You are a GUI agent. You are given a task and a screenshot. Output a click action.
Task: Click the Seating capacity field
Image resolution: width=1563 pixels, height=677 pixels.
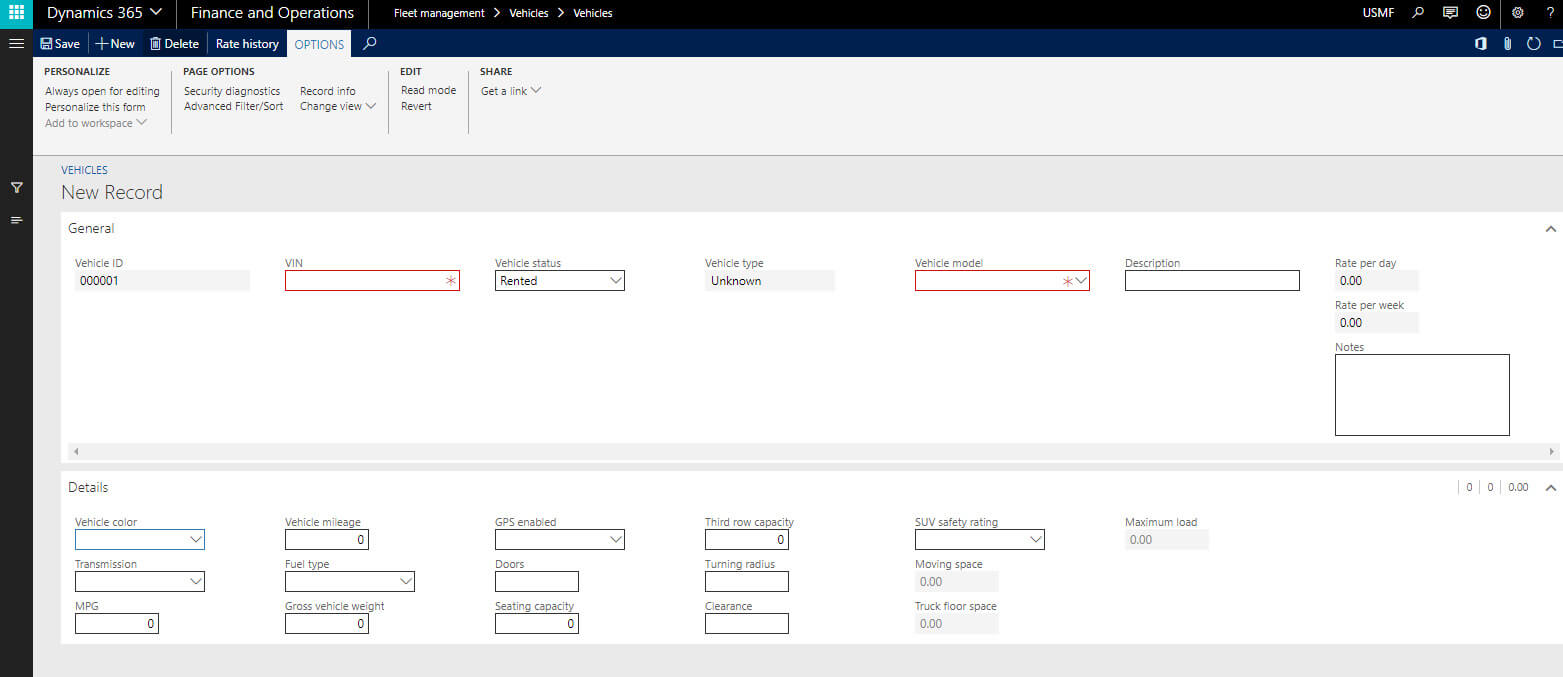[537, 624]
